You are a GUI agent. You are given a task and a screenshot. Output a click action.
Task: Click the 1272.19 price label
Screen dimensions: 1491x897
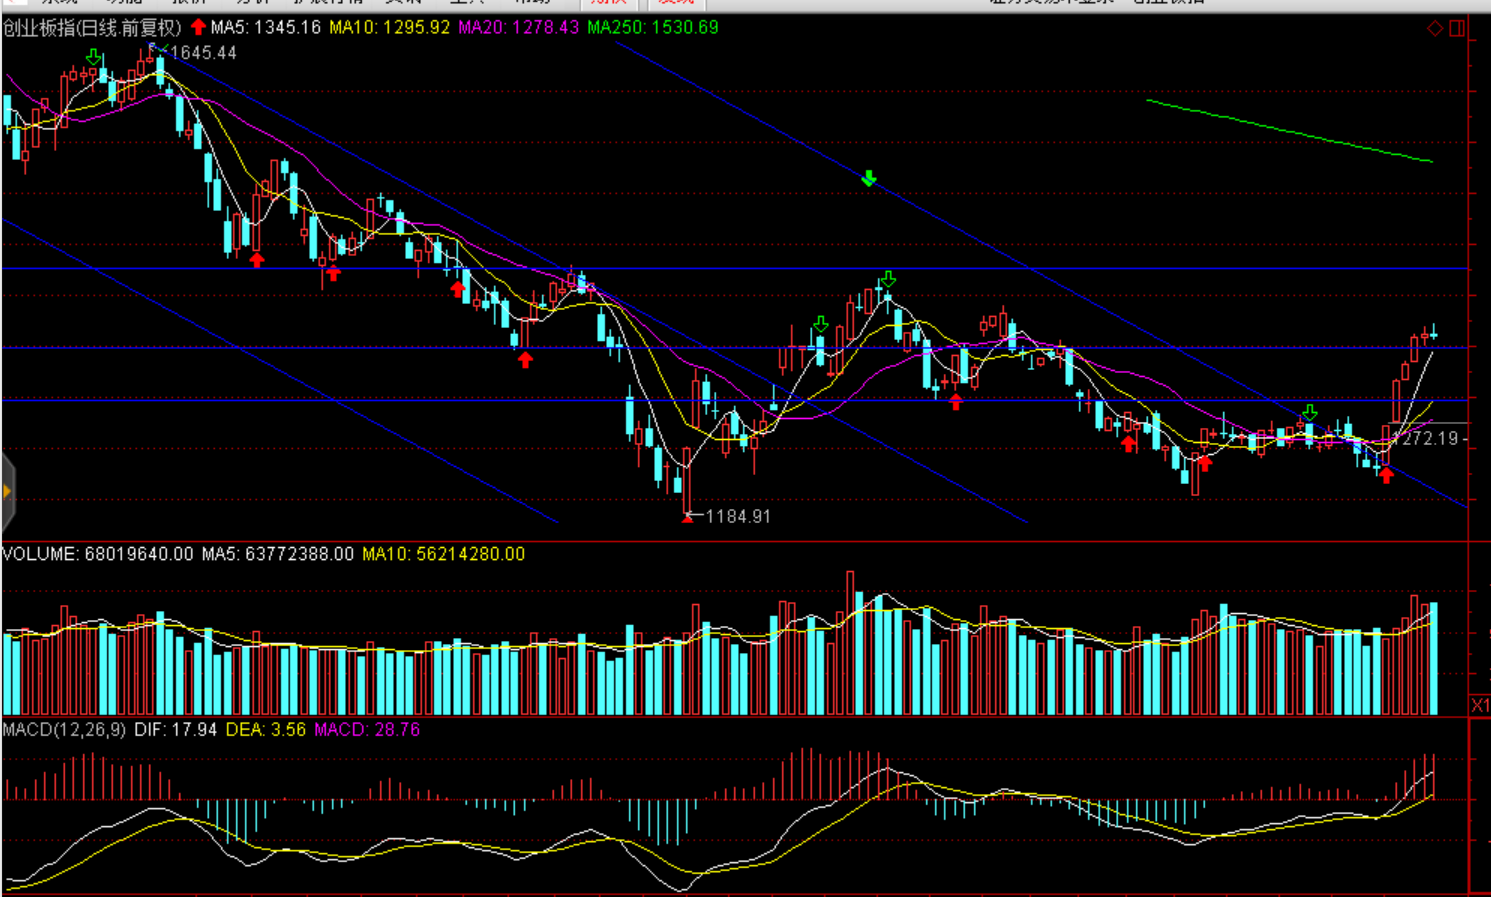(1430, 438)
